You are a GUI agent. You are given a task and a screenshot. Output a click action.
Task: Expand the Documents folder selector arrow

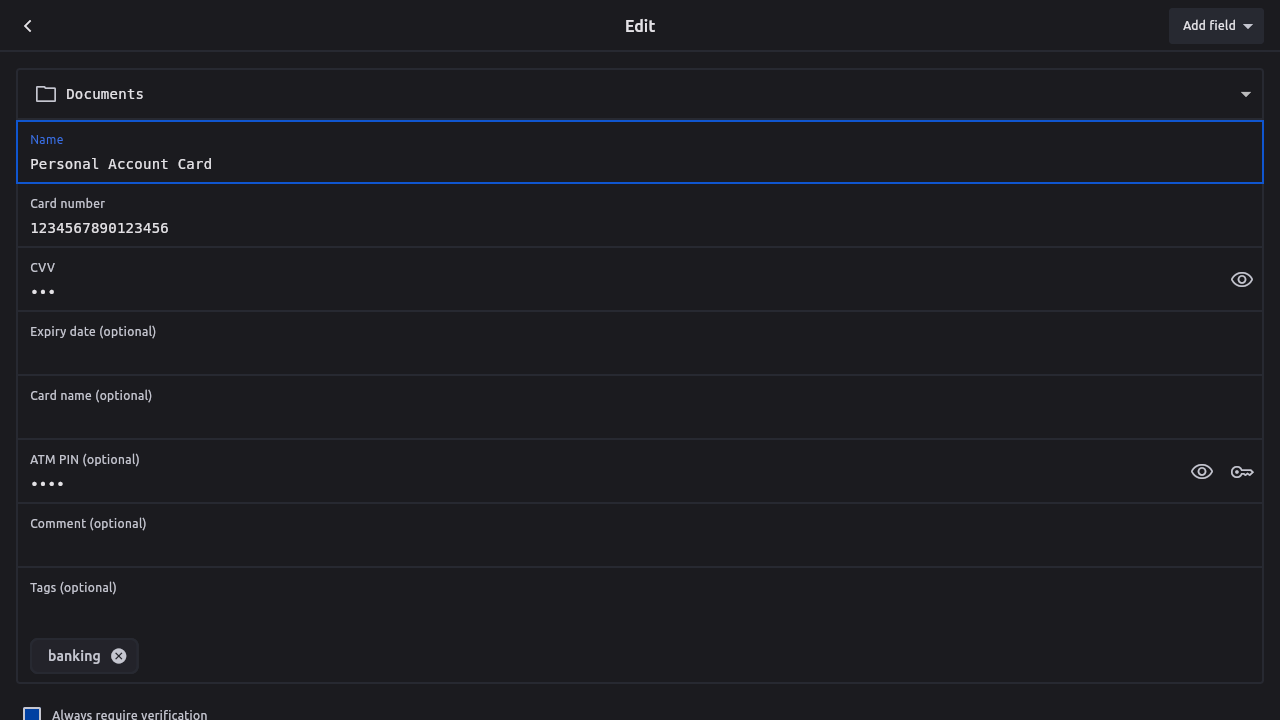pyautogui.click(x=1245, y=94)
